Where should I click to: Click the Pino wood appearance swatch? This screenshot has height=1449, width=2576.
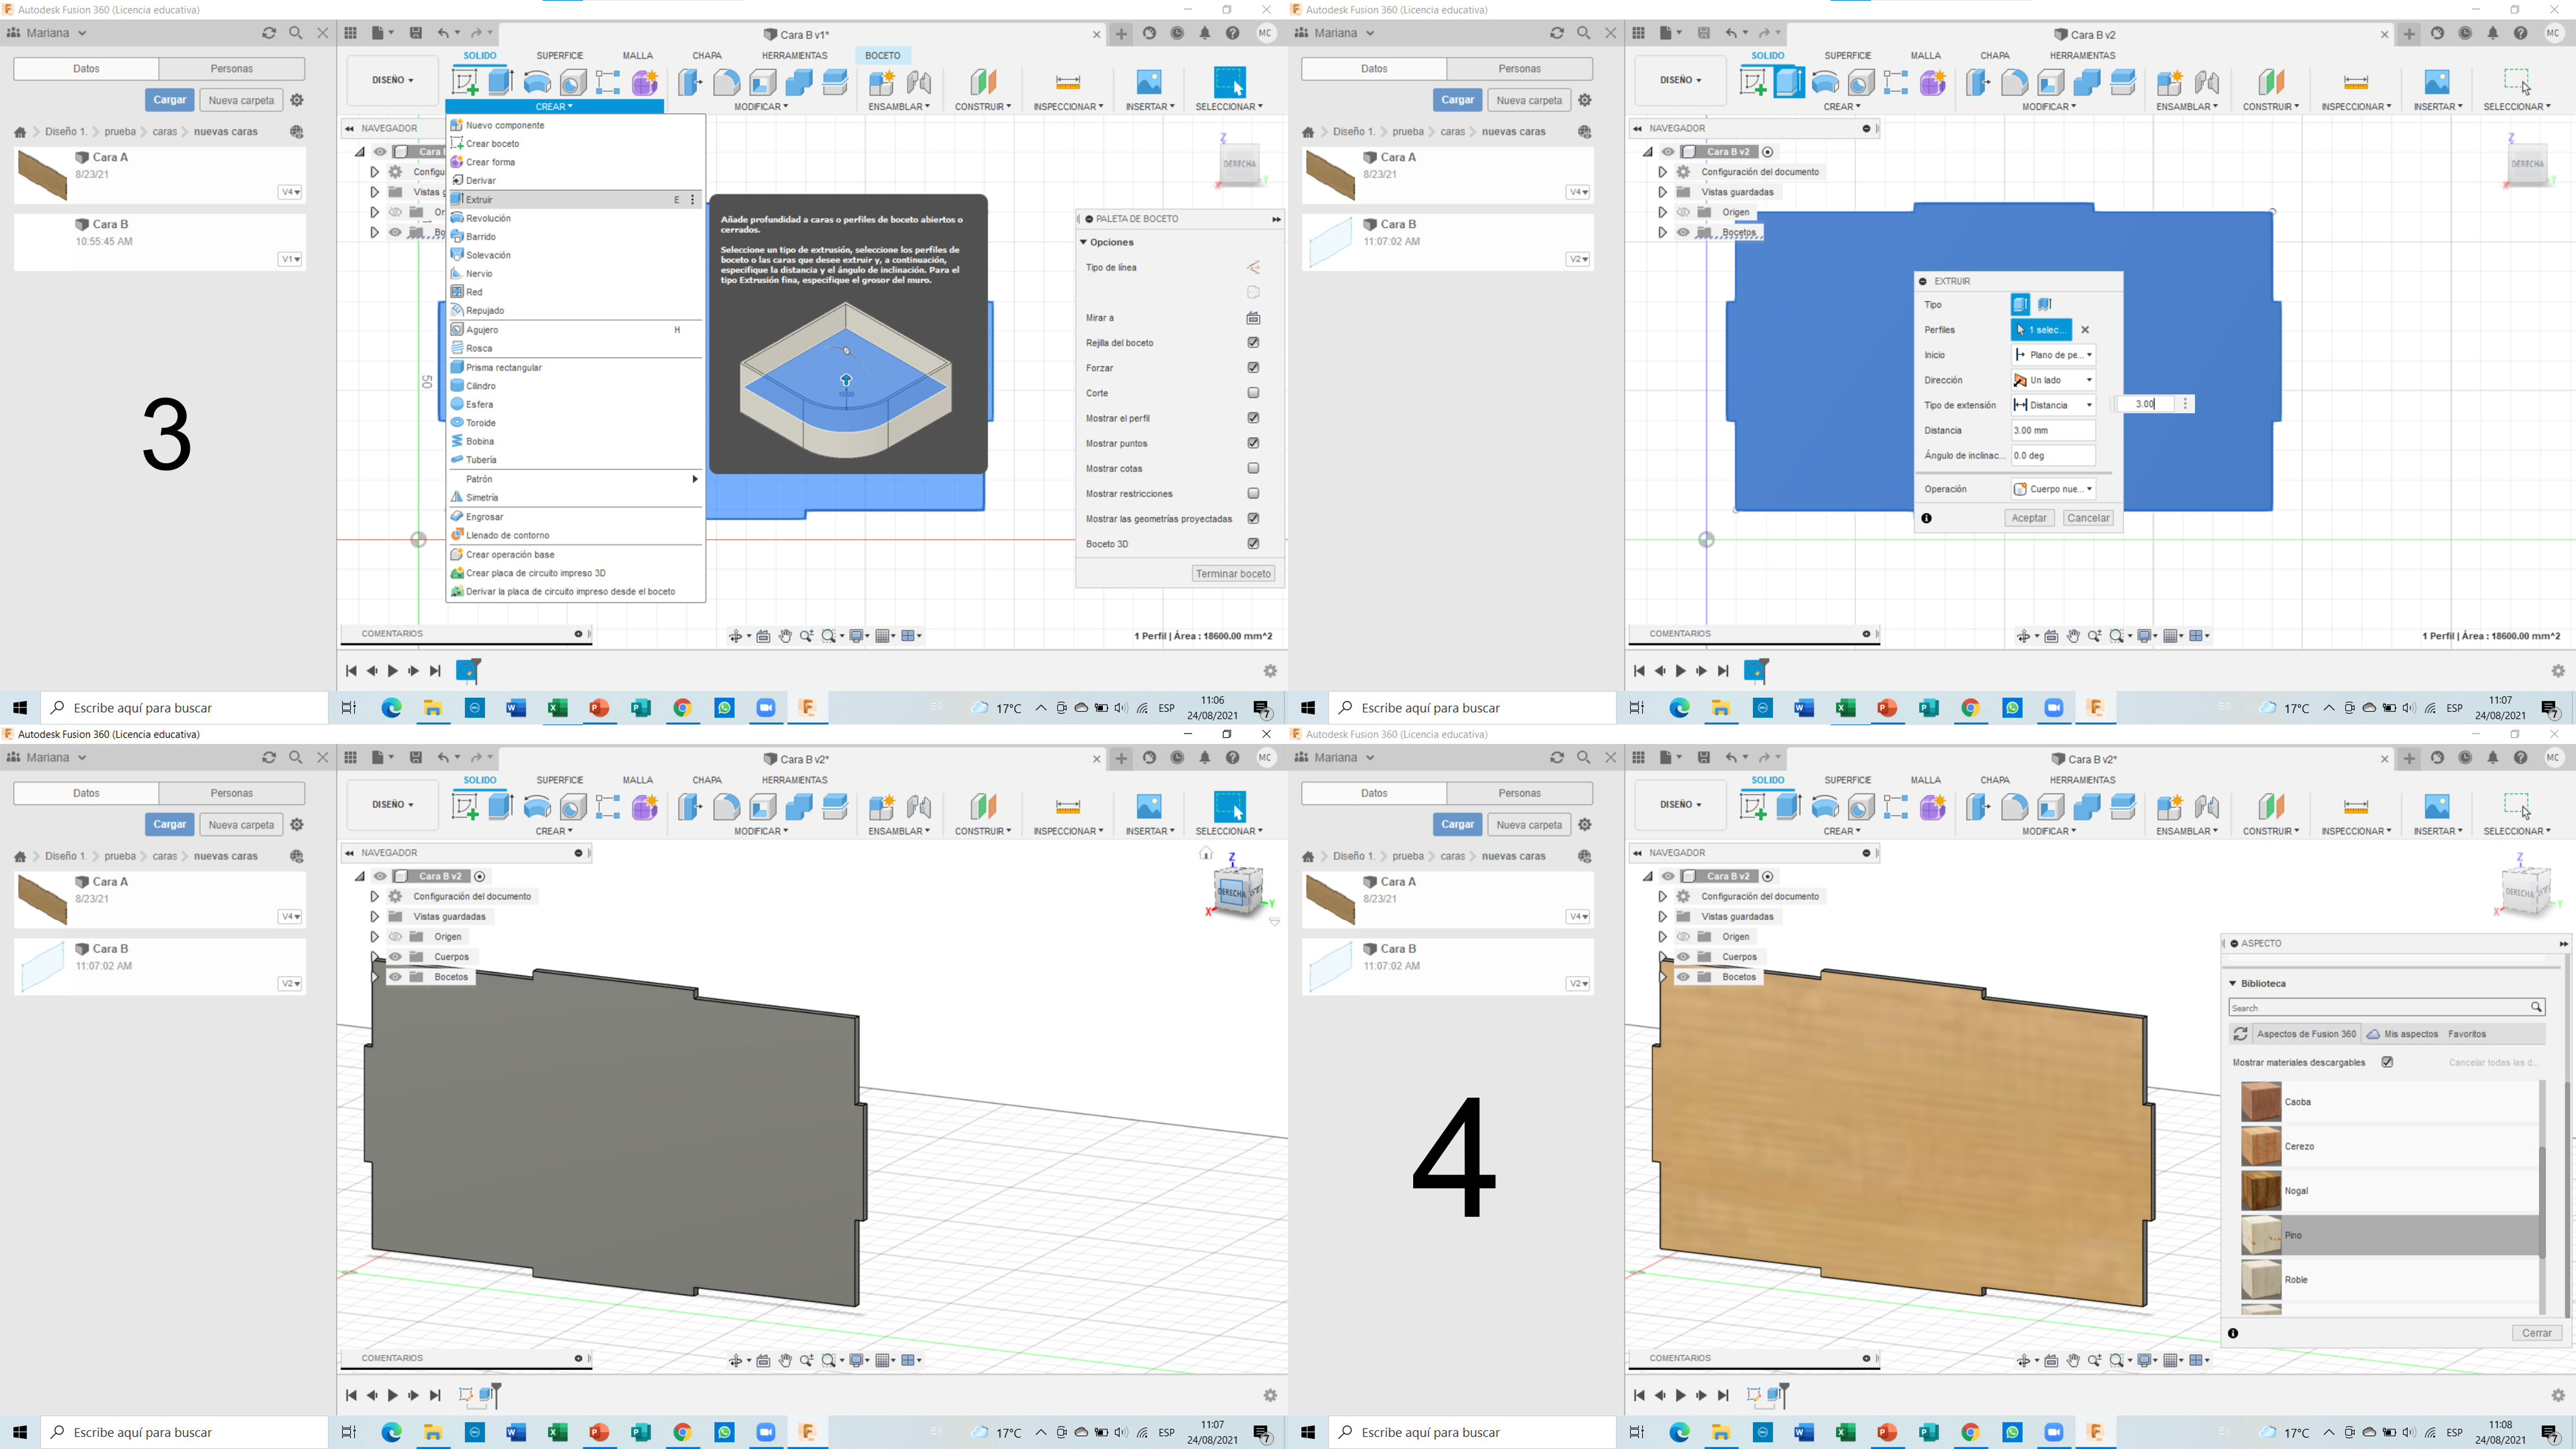point(2261,1235)
